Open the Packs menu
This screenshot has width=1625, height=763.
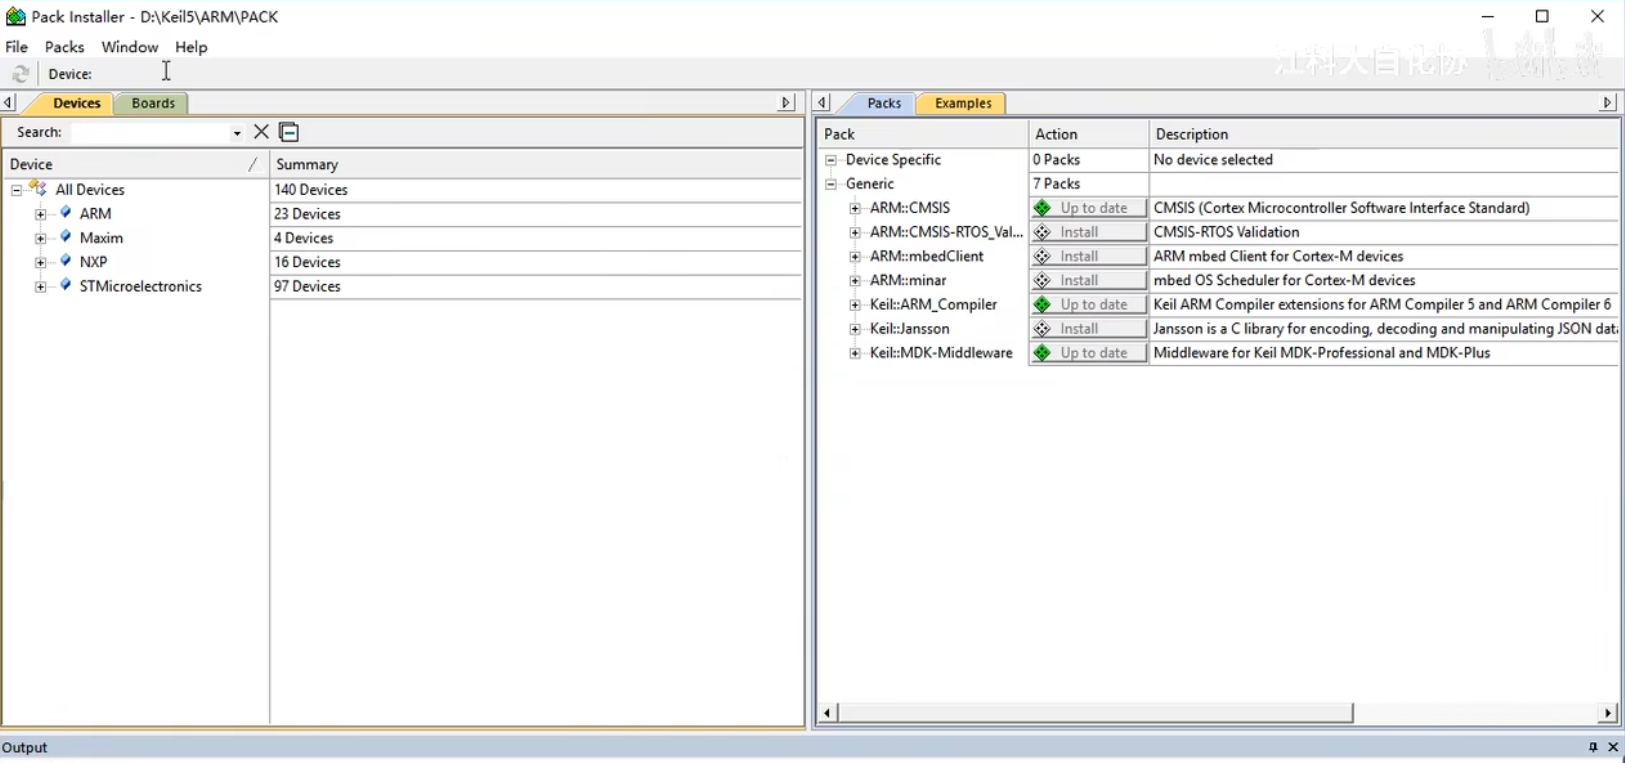(64, 47)
